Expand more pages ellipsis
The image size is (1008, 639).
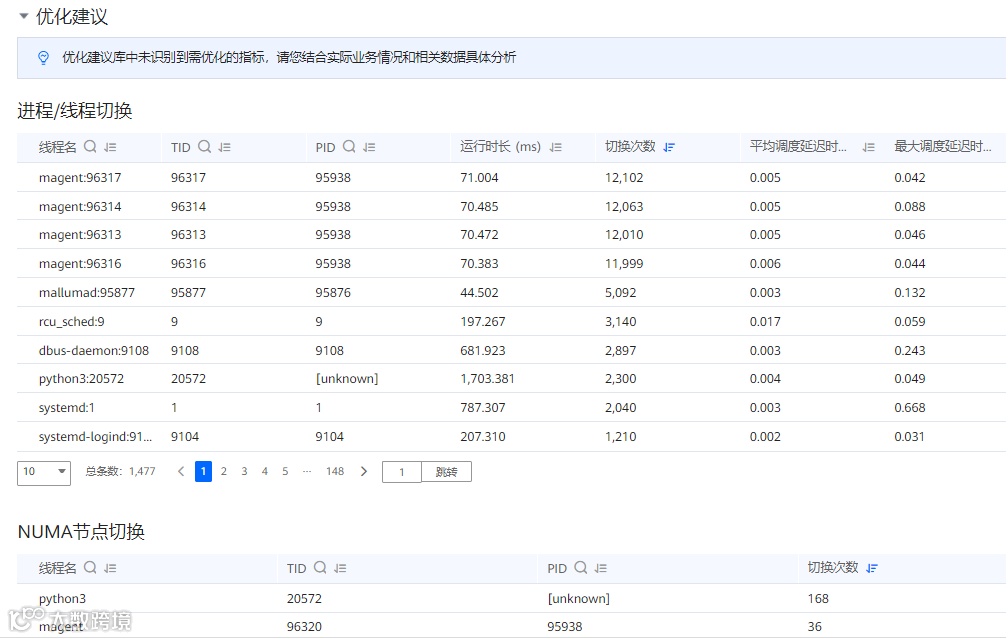click(307, 472)
